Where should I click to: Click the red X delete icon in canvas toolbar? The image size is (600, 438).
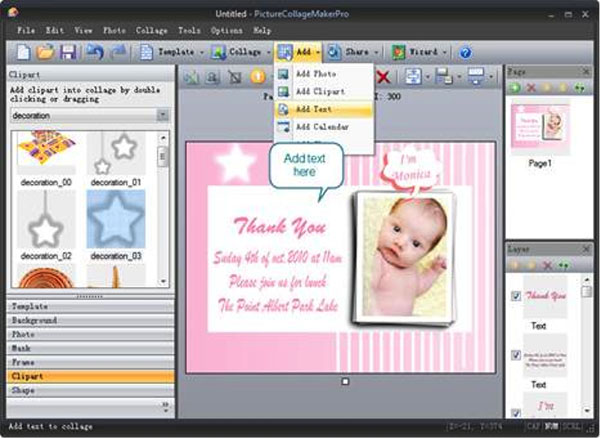coord(382,78)
